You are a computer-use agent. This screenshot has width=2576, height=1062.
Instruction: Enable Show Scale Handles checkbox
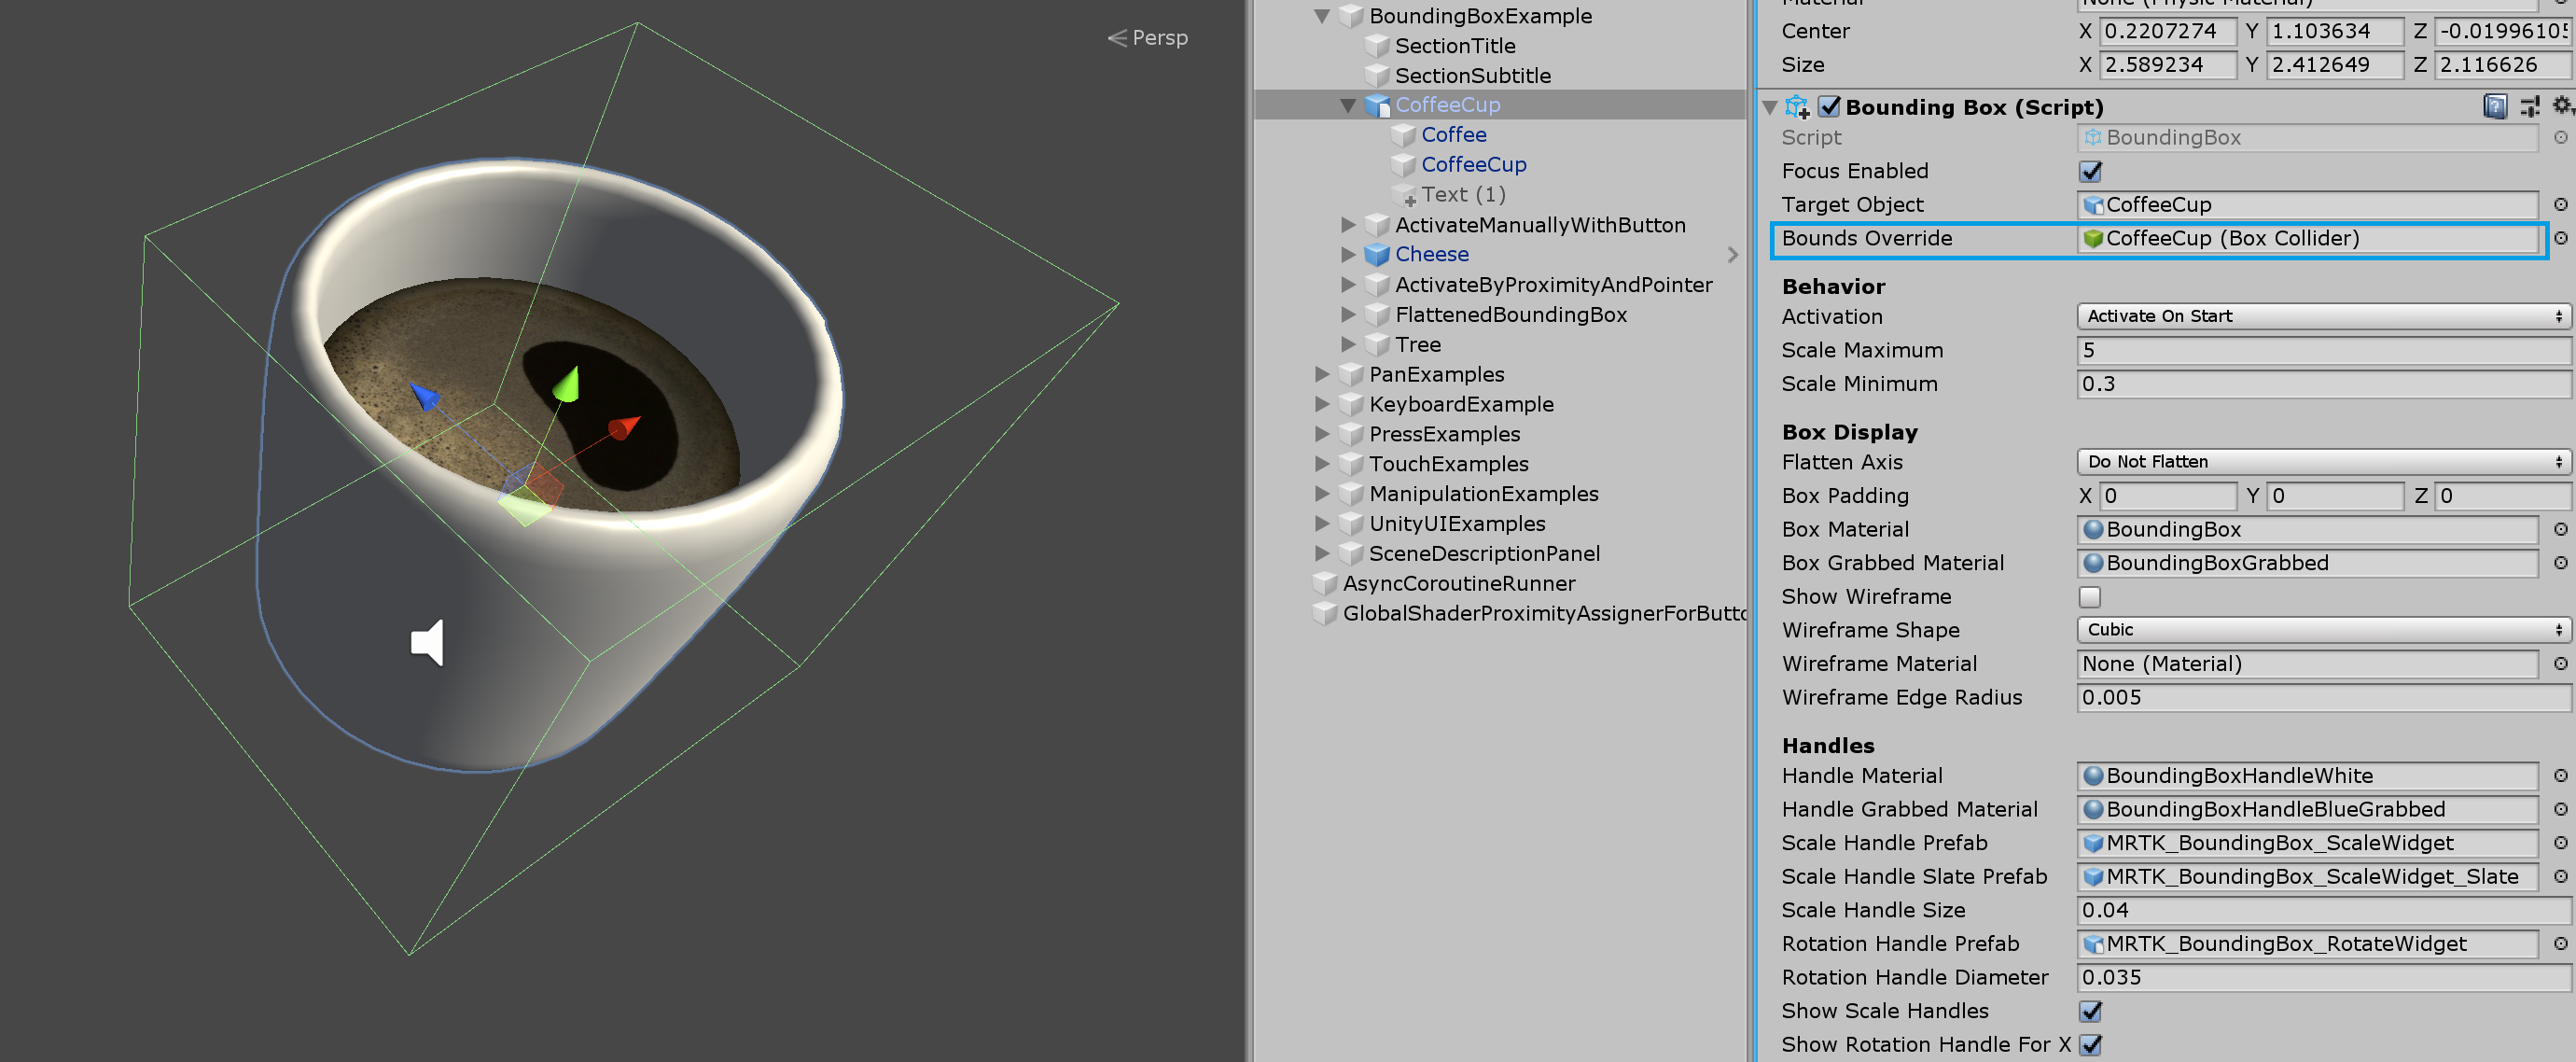[x=2085, y=1010]
